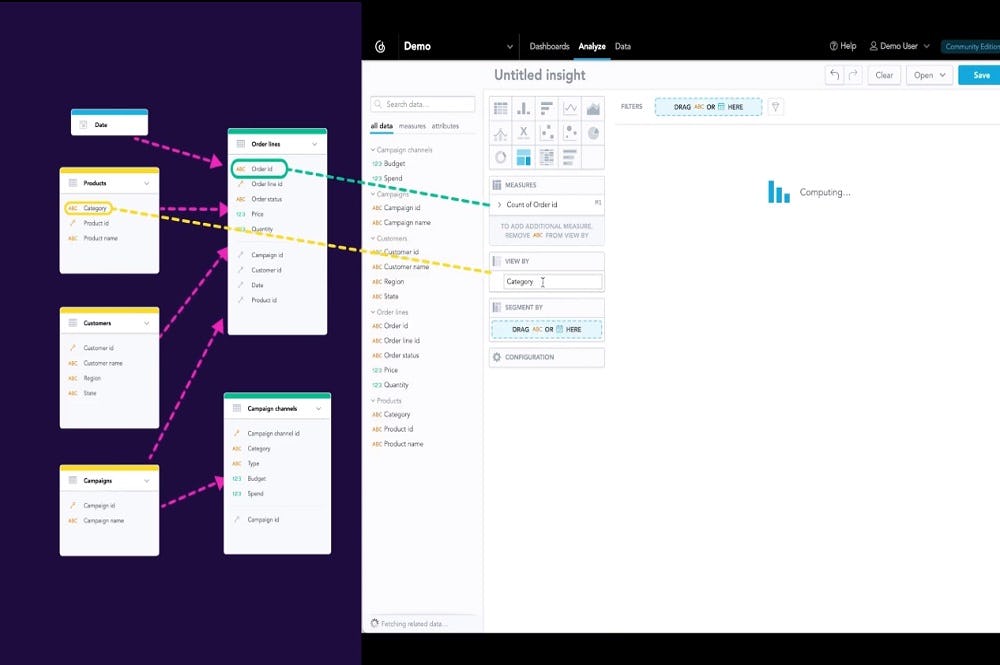Open the Open button dropdown

(x=929, y=75)
